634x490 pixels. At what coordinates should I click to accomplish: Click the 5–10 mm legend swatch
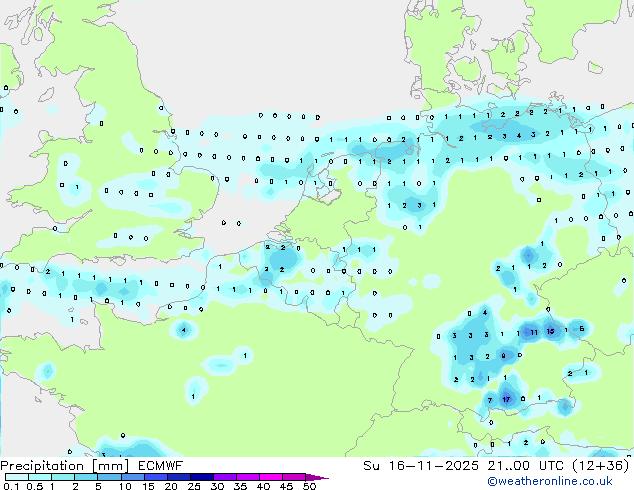point(109,477)
